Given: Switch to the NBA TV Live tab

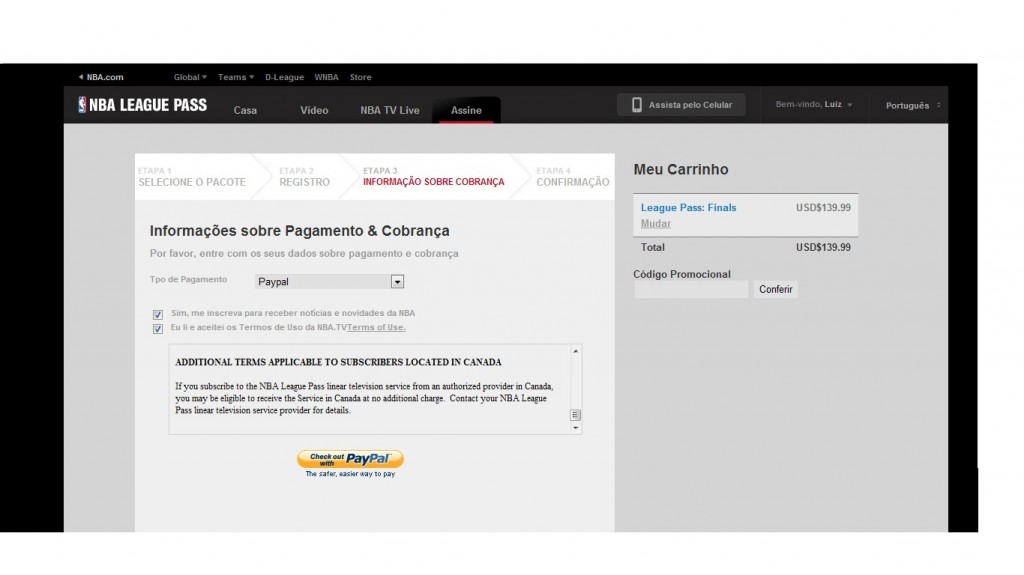Looking at the screenshot, I should (x=390, y=110).
